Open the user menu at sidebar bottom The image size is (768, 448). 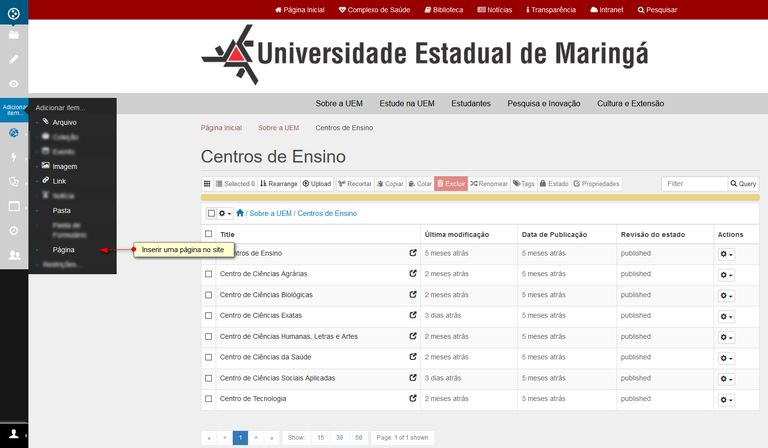[x=14, y=434]
